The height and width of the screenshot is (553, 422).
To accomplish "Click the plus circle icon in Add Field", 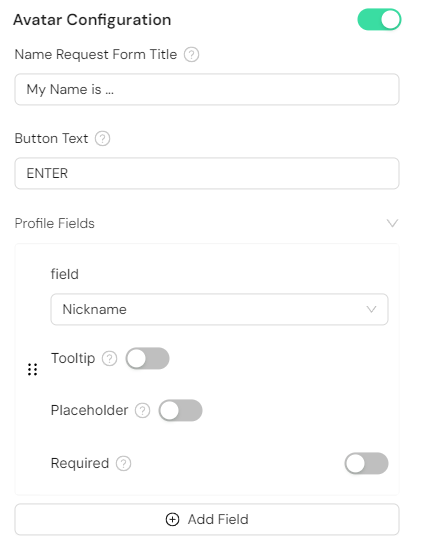I will pyautogui.click(x=172, y=519).
